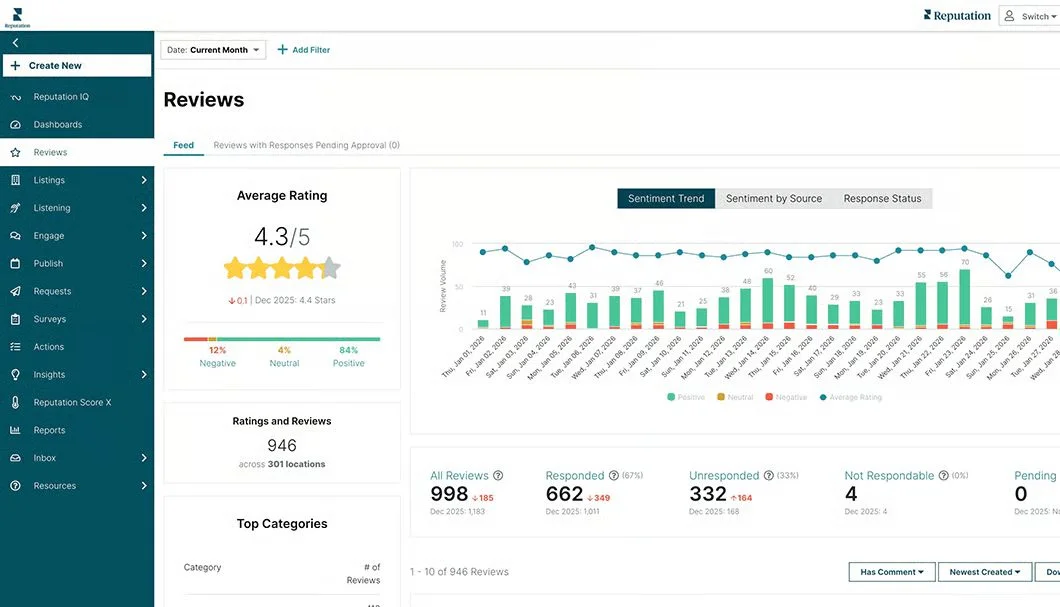The width and height of the screenshot is (1060, 607).
Task: Open Reviews with Responses Pending Approval tab
Action: click(306, 145)
